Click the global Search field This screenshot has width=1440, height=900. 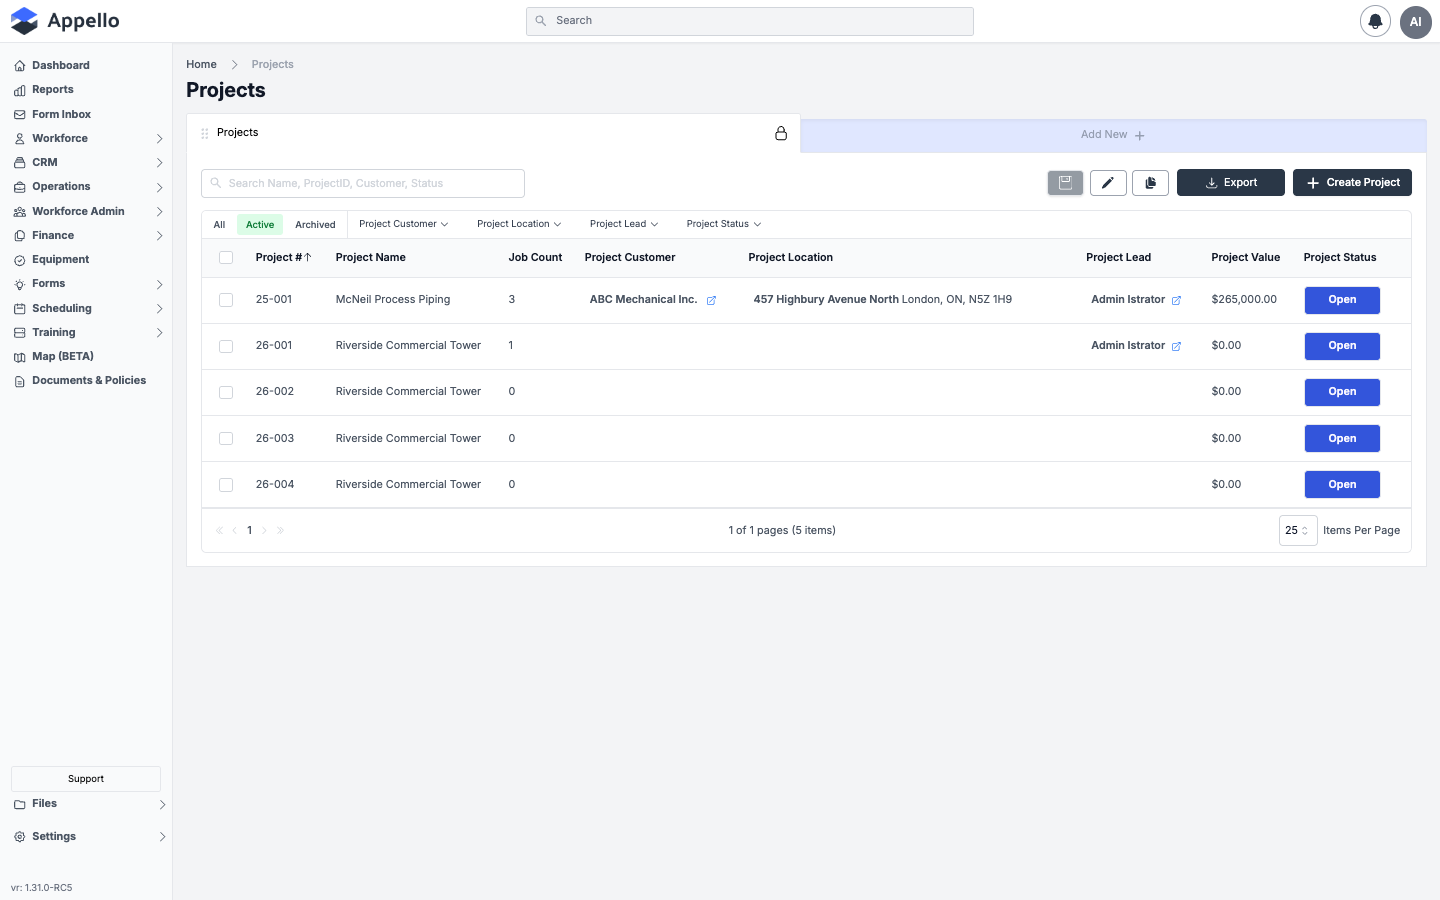[x=750, y=21]
